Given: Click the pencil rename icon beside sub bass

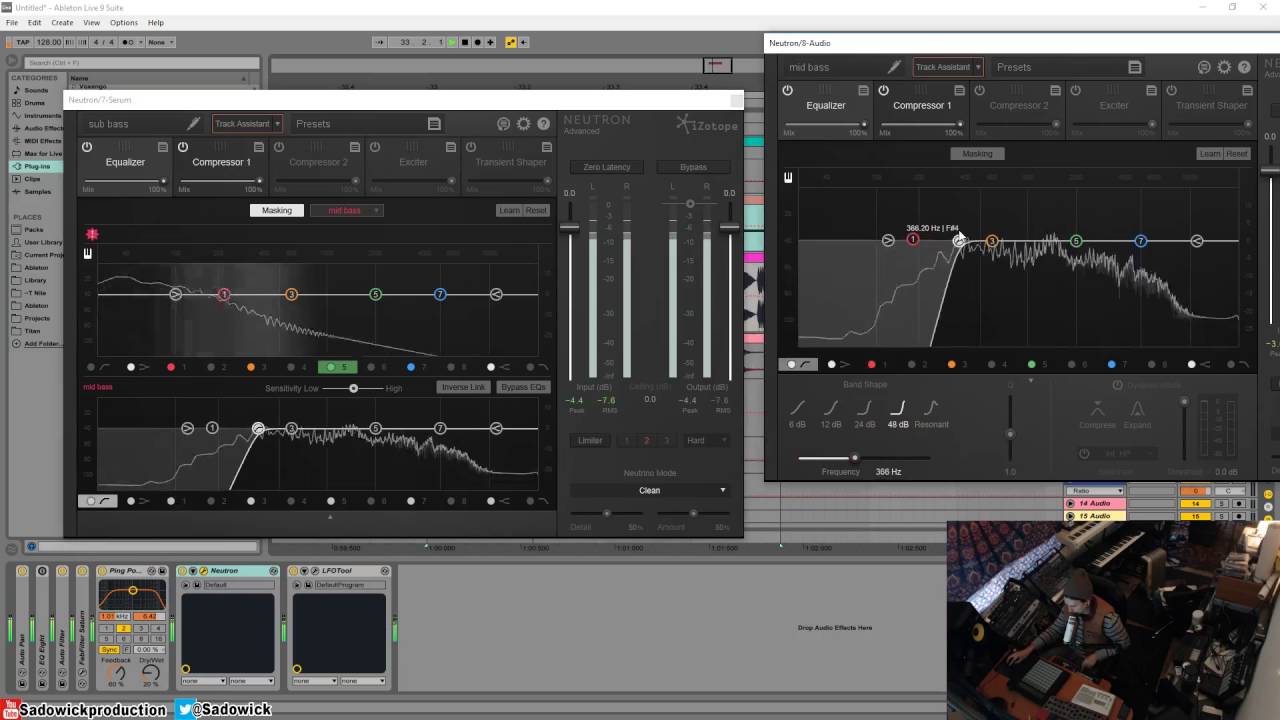Looking at the screenshot, I should pos(194,124).
